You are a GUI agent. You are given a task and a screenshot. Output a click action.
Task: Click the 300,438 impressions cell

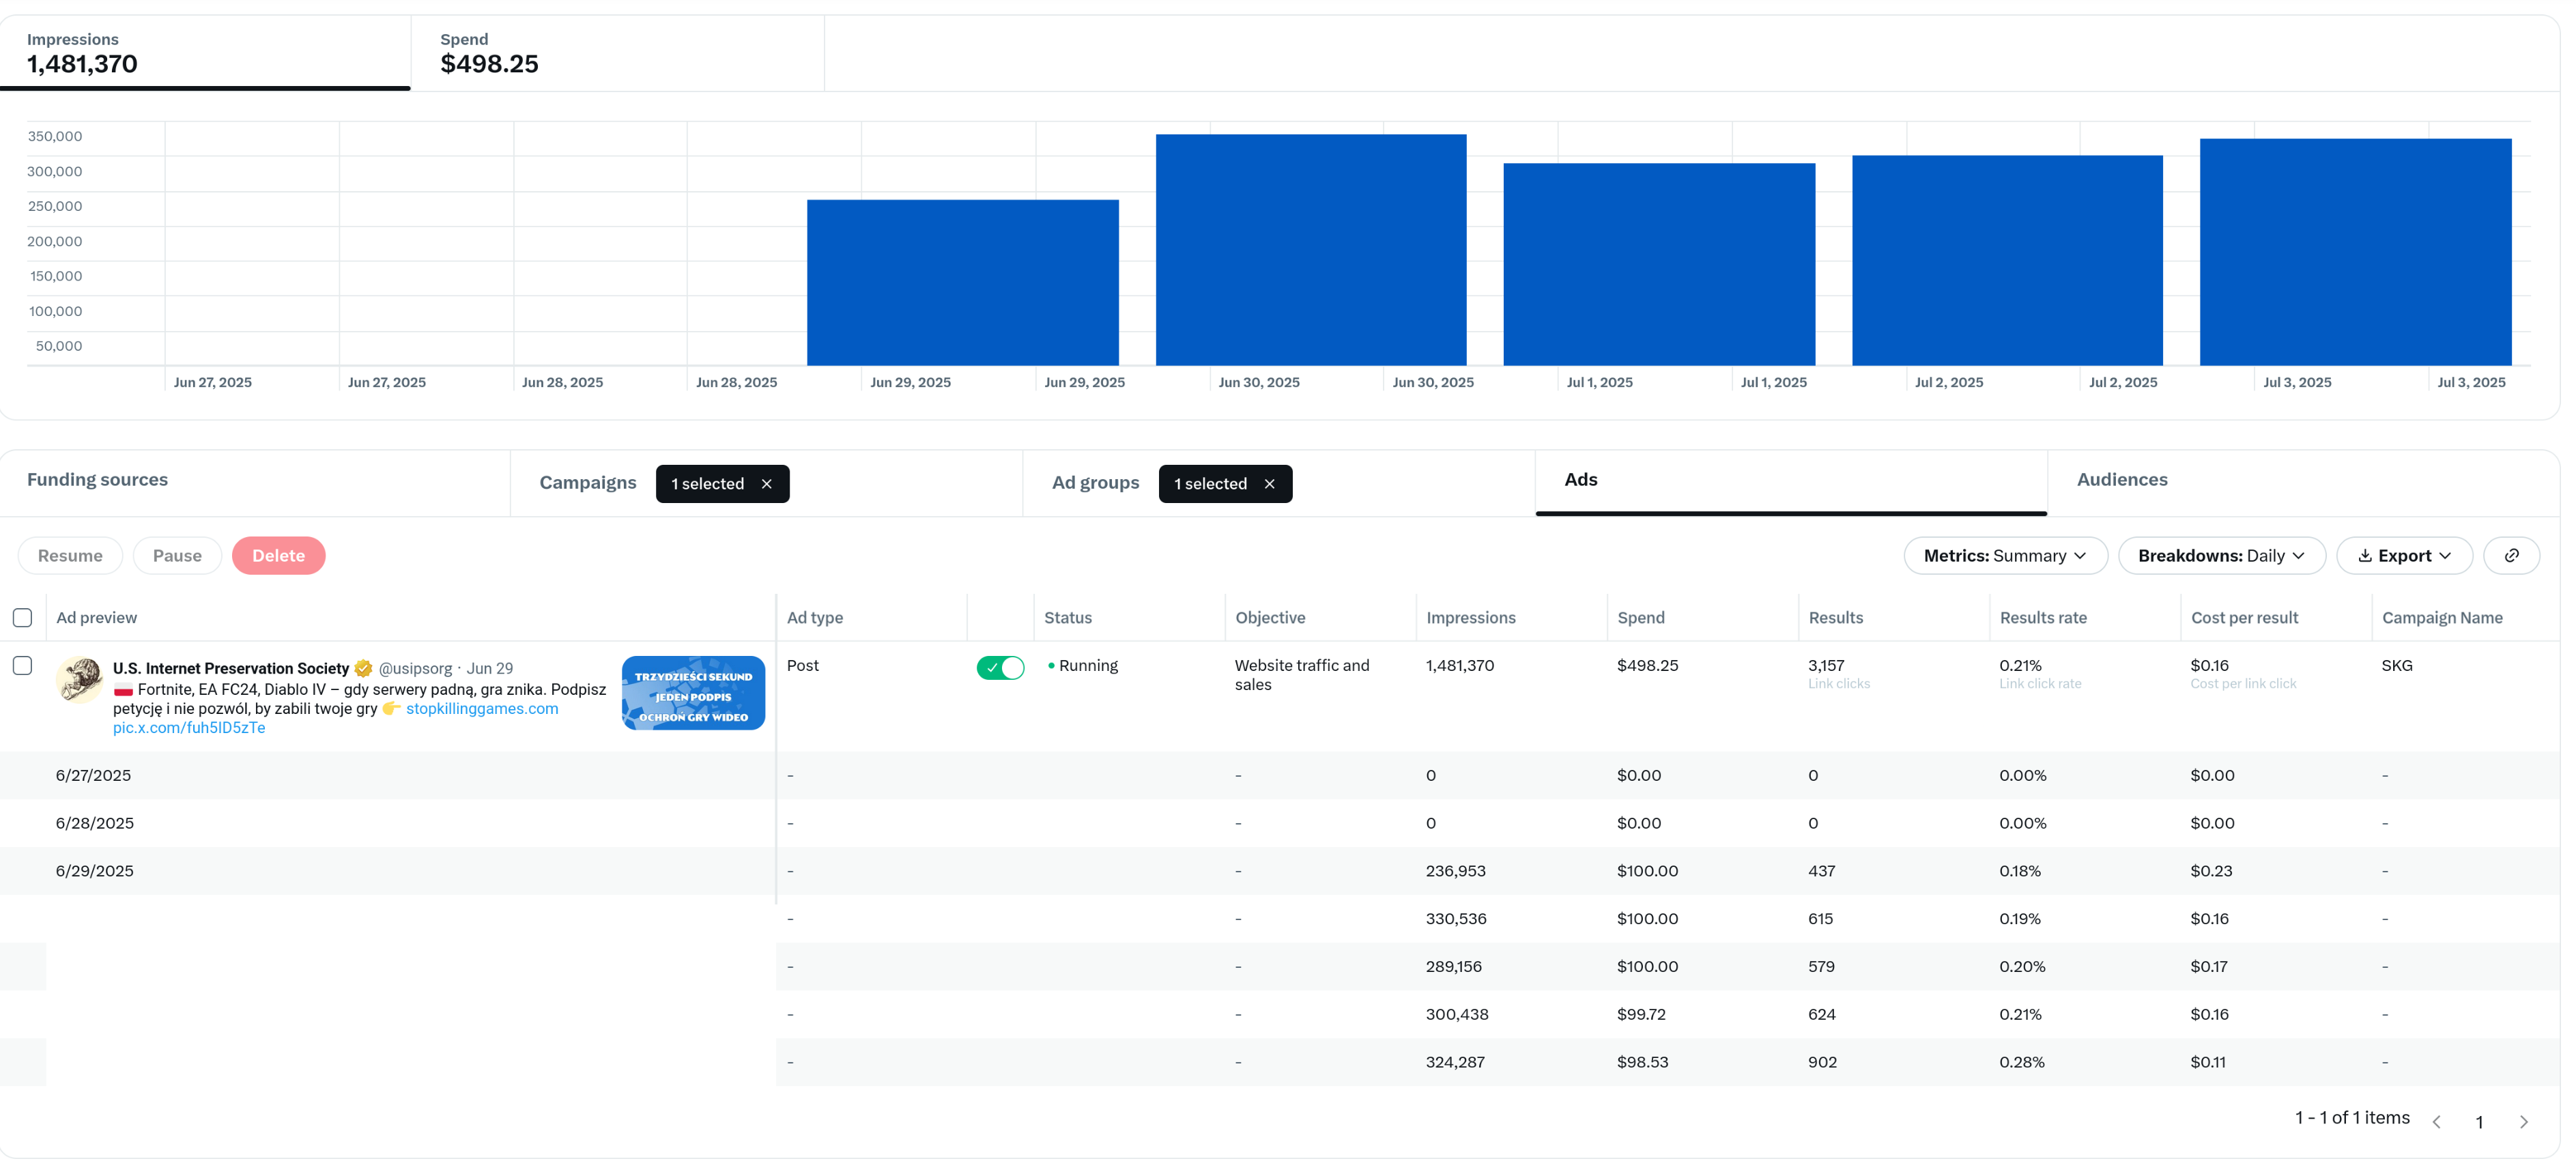1457,1015
